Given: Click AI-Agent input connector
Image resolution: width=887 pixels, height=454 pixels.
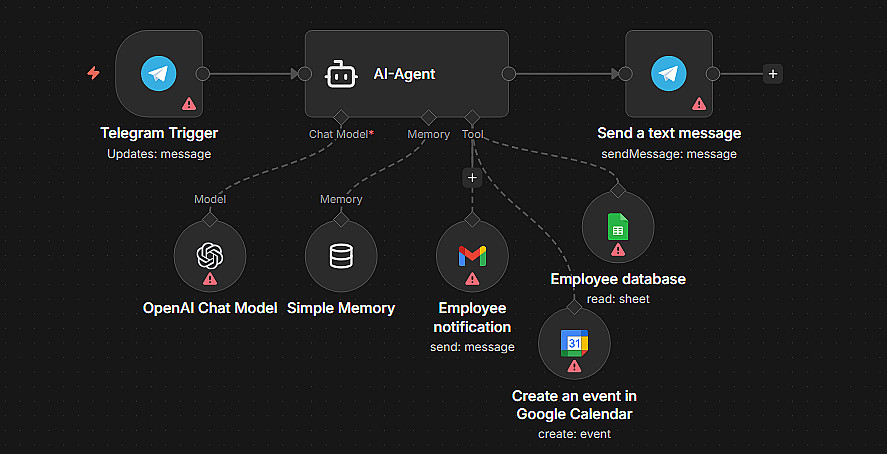Looking at the screenshot, I should [x=305, y=74].
